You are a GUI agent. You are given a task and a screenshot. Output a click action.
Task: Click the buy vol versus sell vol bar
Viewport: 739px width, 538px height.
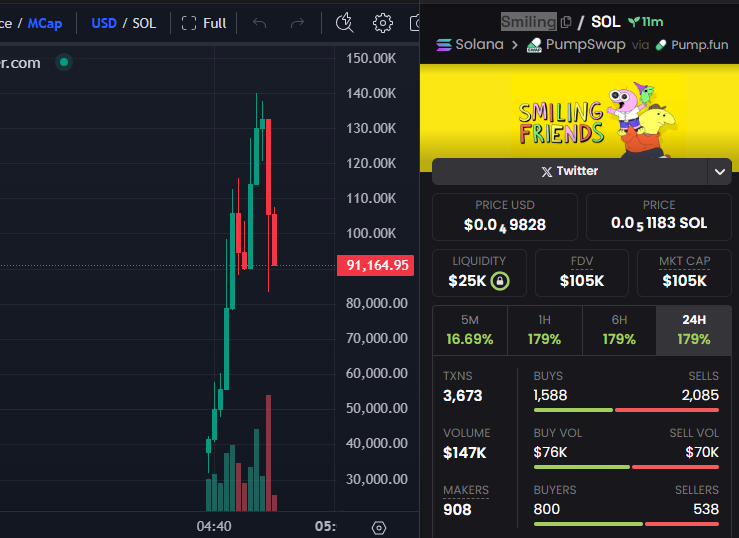click(626, 467)
